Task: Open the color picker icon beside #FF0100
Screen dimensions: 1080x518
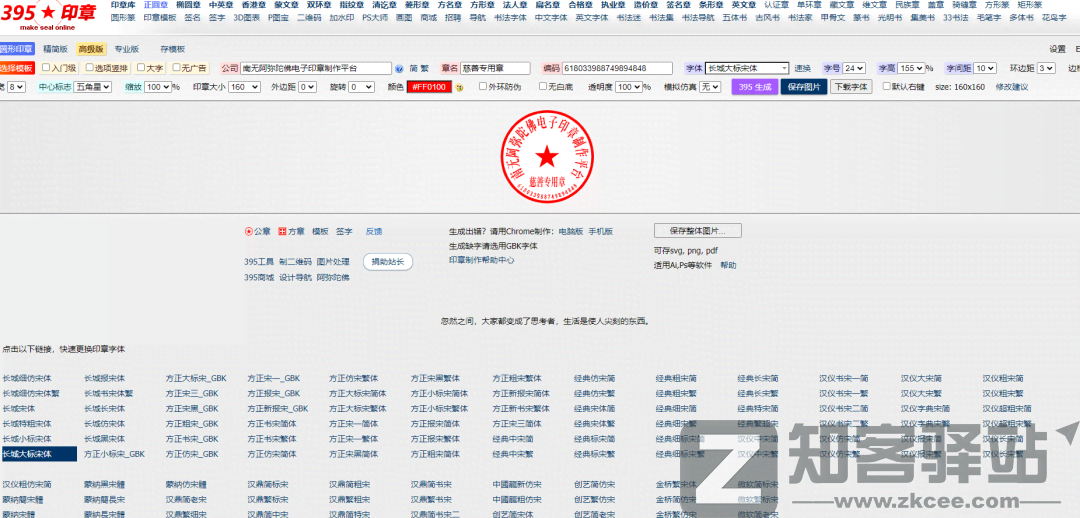Action: (x=459, y=88)
